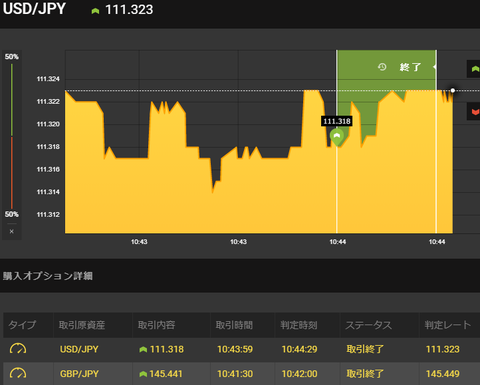Image resolution: width=480 pixels, height=385 pixels.
Task: Click 取引終了 status in GBP/JPY row
Action: click(x=365, y=374)
